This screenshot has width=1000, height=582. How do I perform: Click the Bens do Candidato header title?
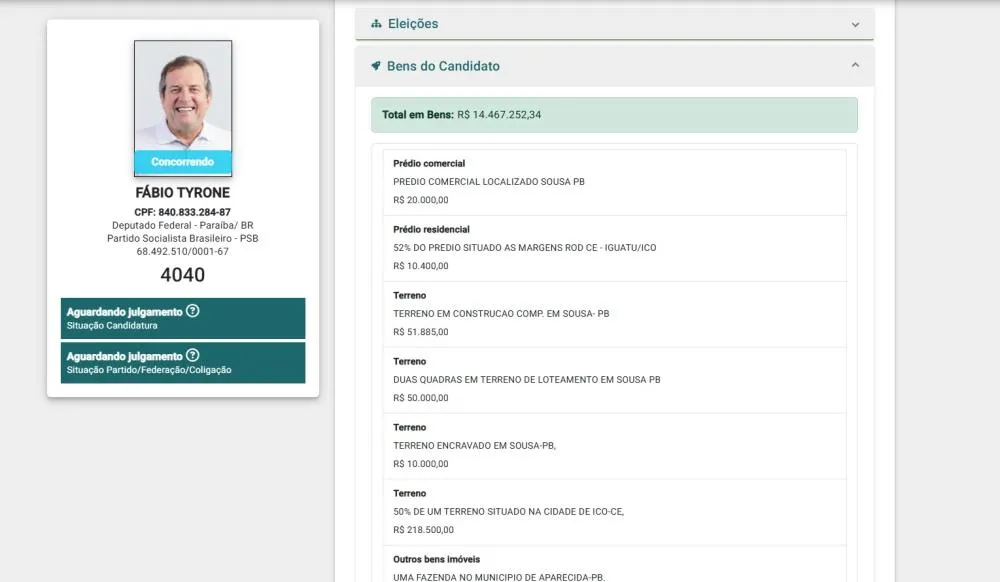443,66
